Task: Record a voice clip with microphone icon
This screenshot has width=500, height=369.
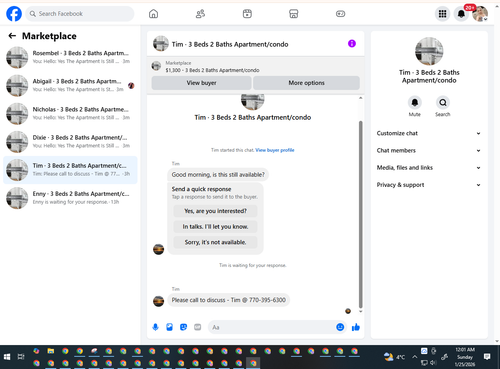Action: point(155,327)
